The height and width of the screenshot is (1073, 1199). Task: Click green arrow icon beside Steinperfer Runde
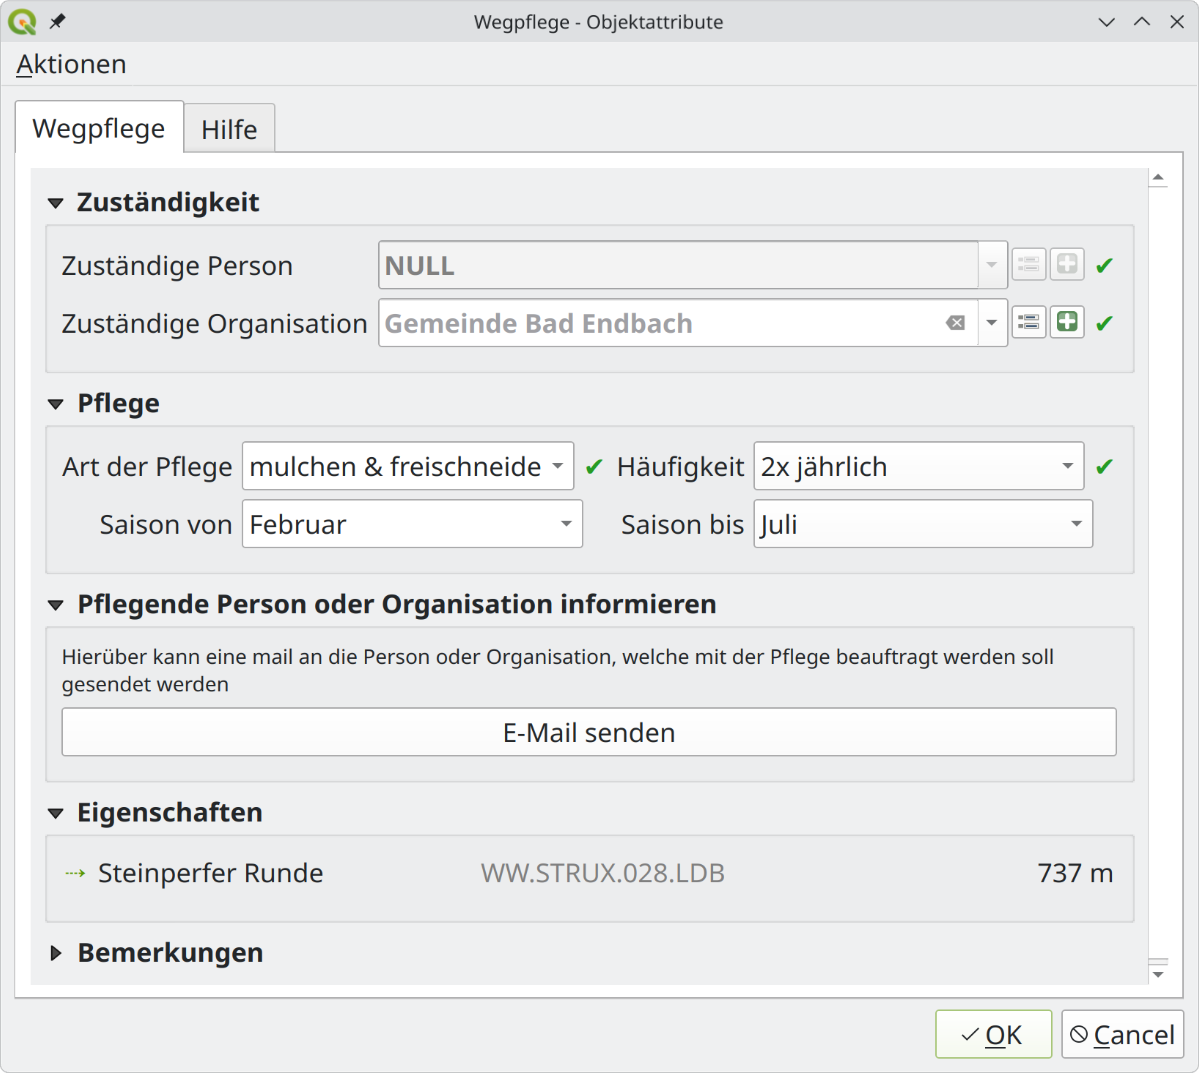(75, 873)
